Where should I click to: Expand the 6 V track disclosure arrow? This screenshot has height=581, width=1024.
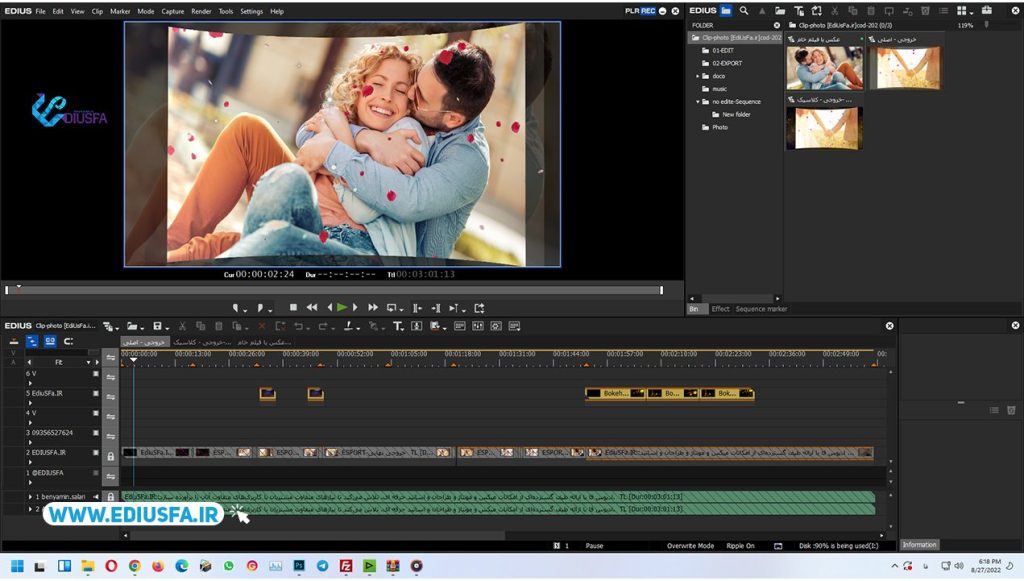(x=30, y=383)
